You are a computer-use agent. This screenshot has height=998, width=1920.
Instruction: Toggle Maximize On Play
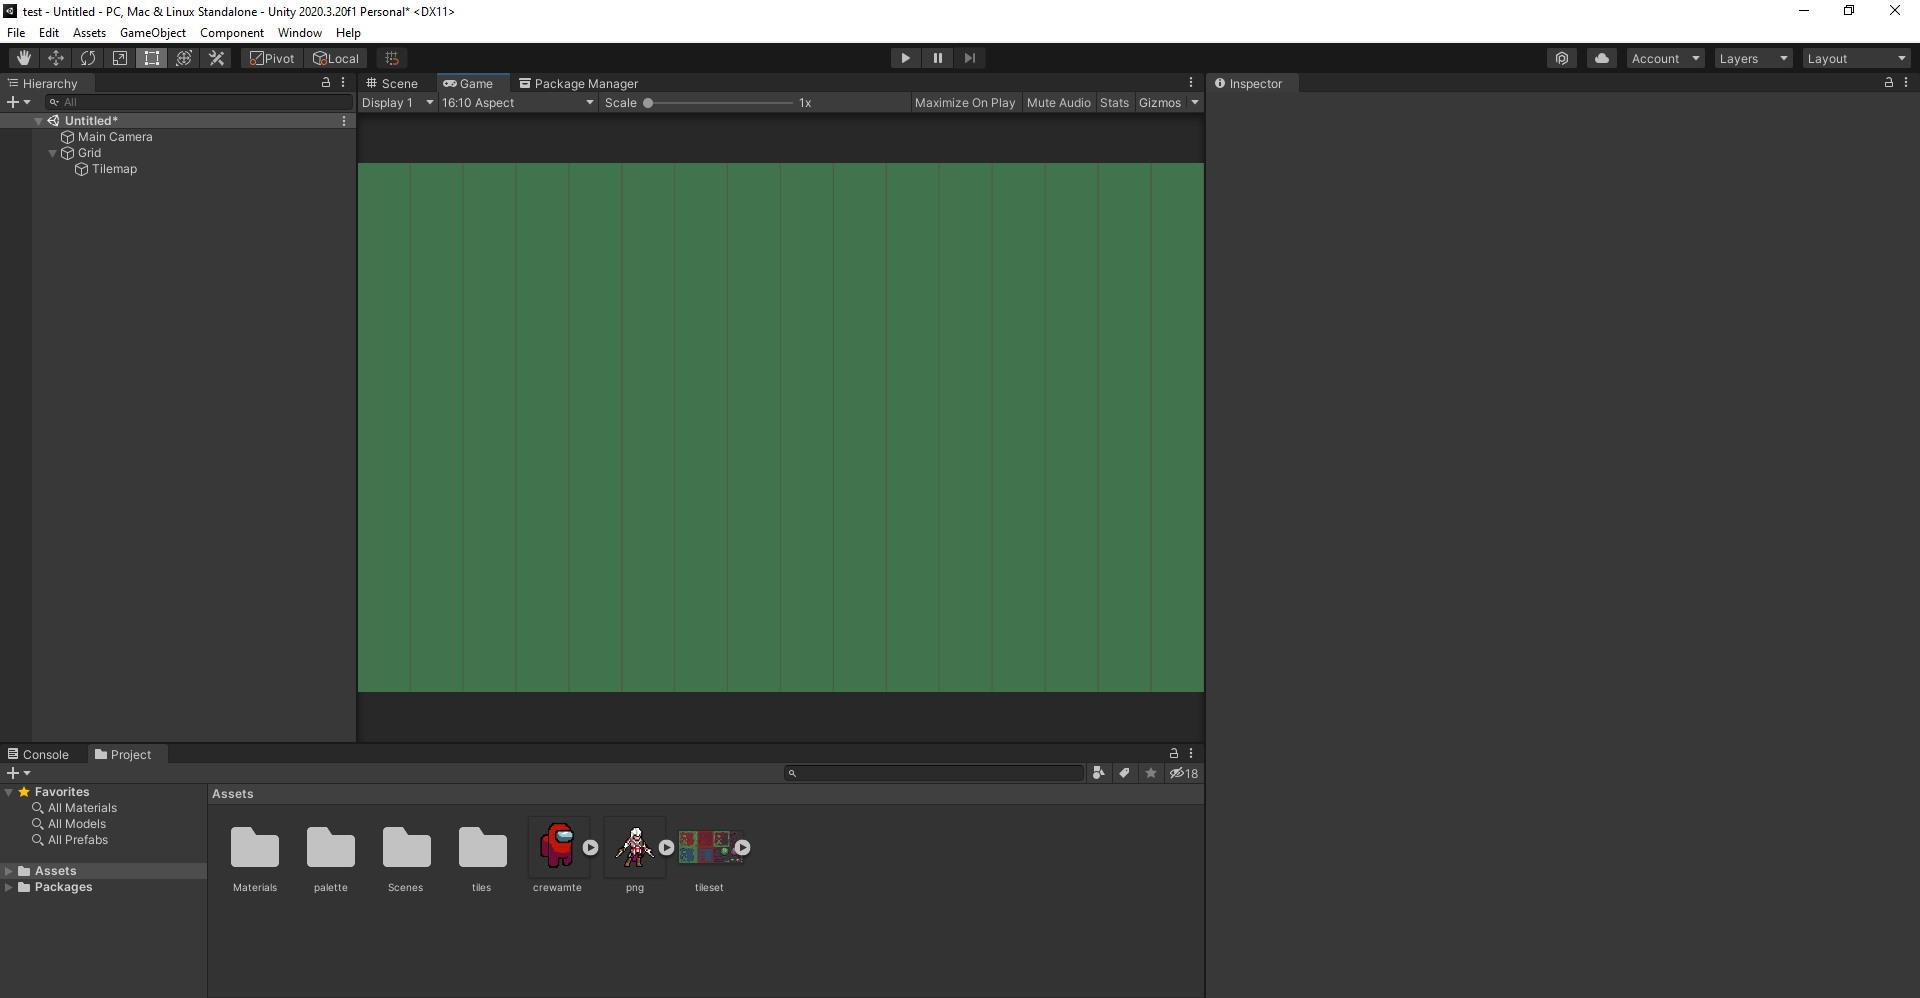[964, 103]
